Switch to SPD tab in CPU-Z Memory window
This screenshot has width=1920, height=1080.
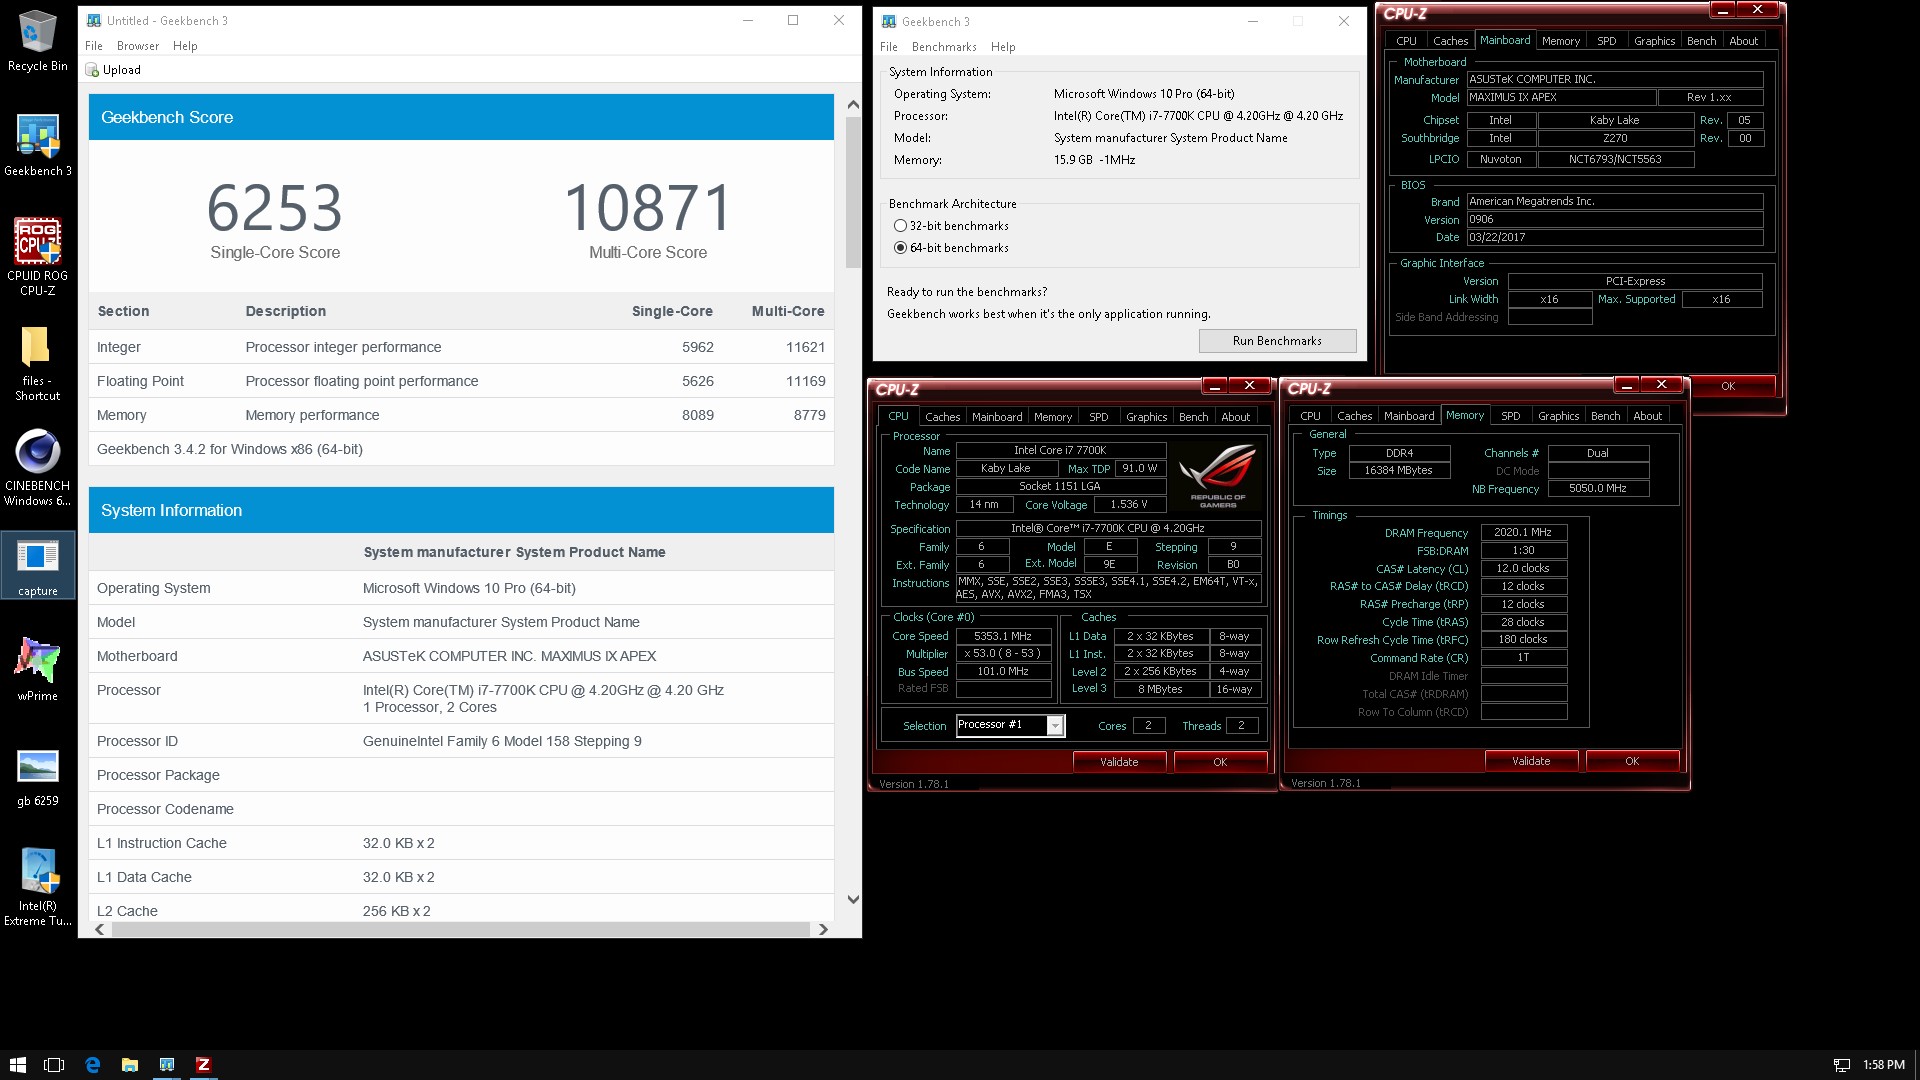pyautogui.click(x=1510, y=416)
